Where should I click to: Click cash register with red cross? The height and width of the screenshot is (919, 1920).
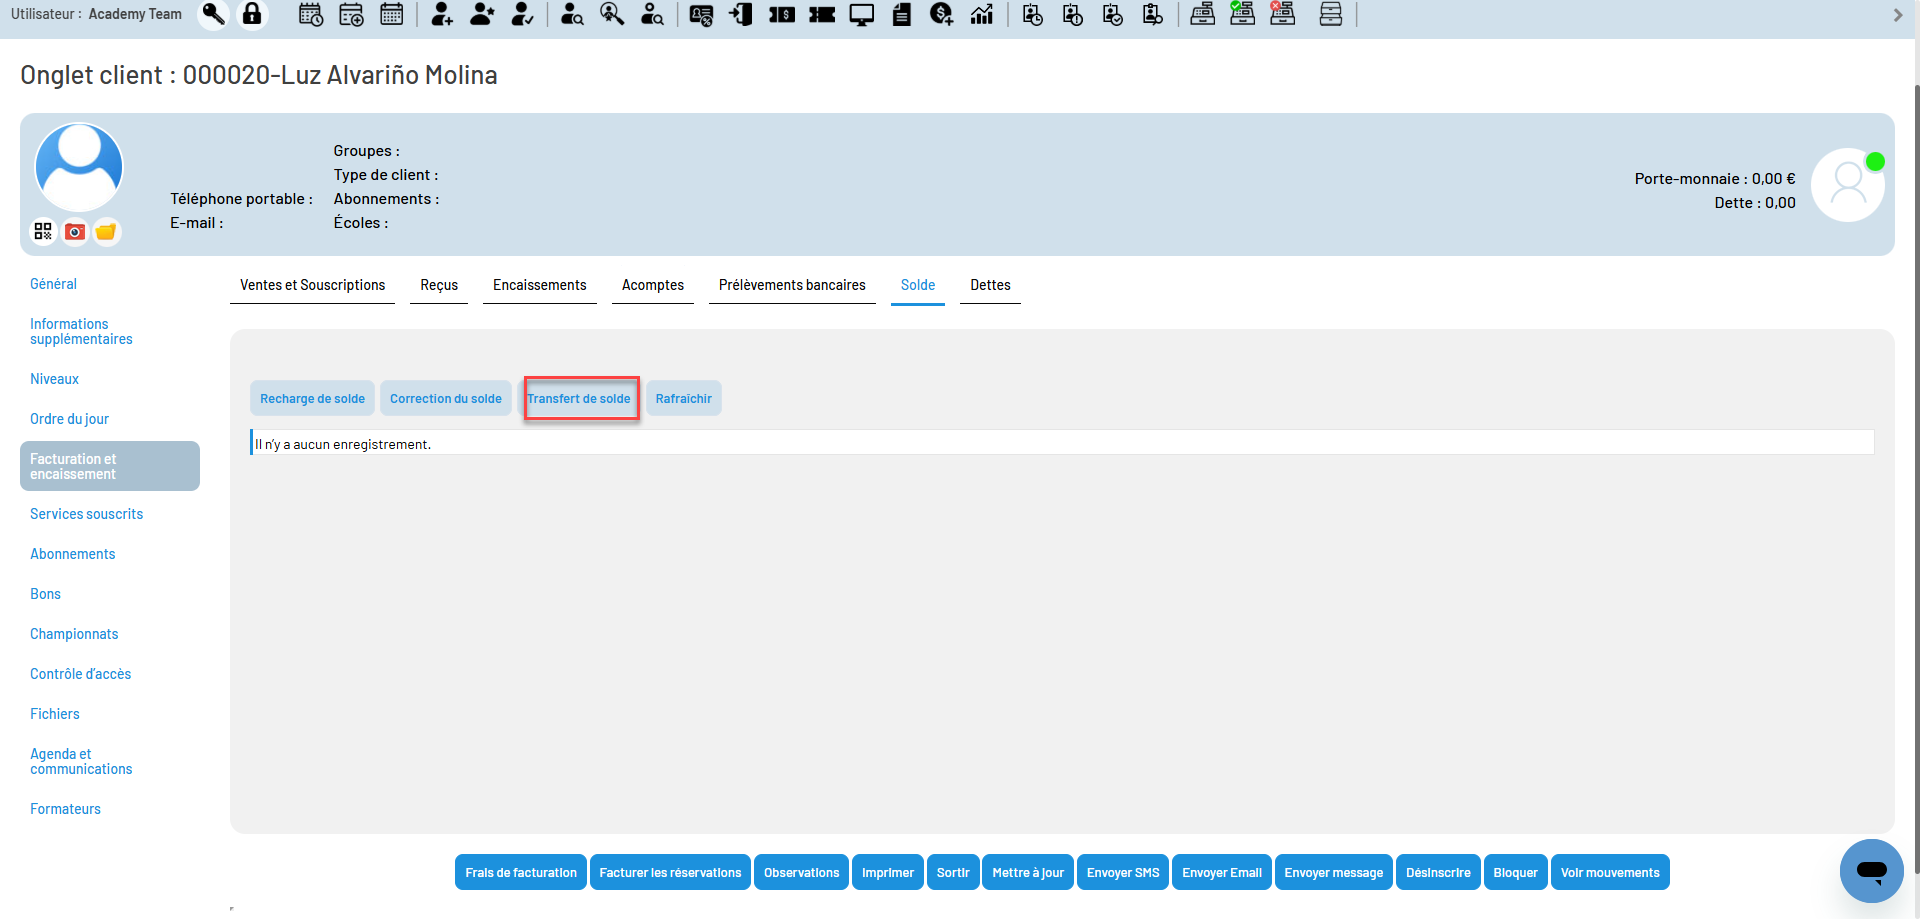click(x=1282, y=14)
